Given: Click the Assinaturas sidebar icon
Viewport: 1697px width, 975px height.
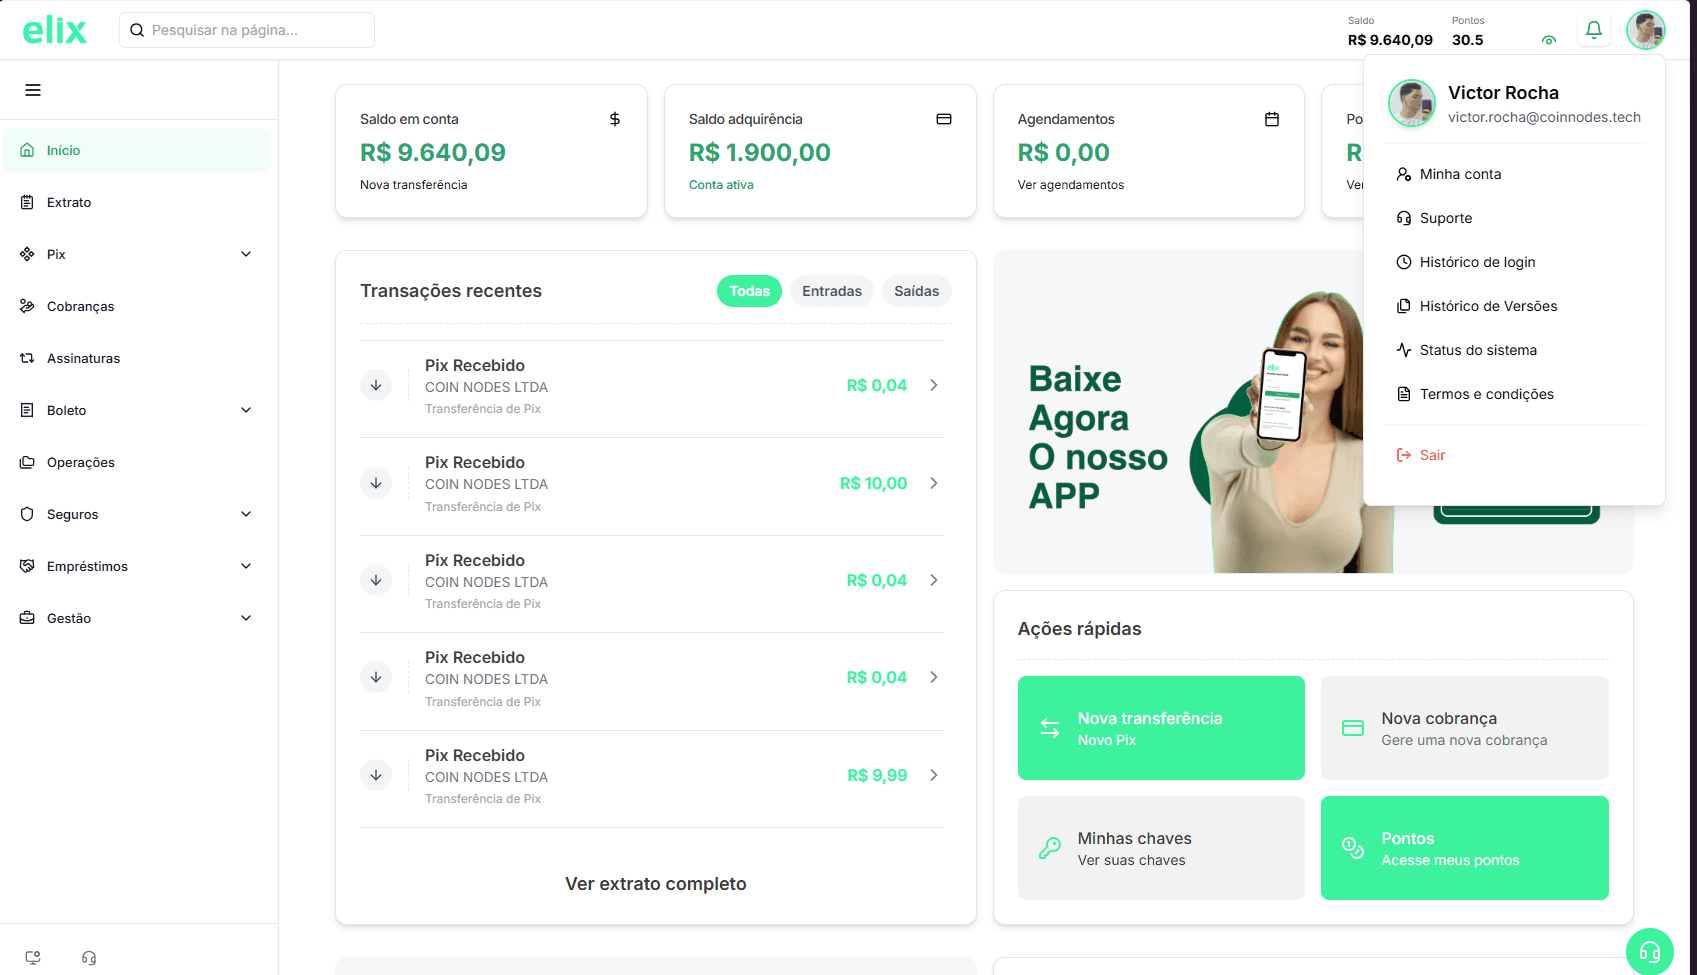Looking at the screenshot, I should pos(27,358).
